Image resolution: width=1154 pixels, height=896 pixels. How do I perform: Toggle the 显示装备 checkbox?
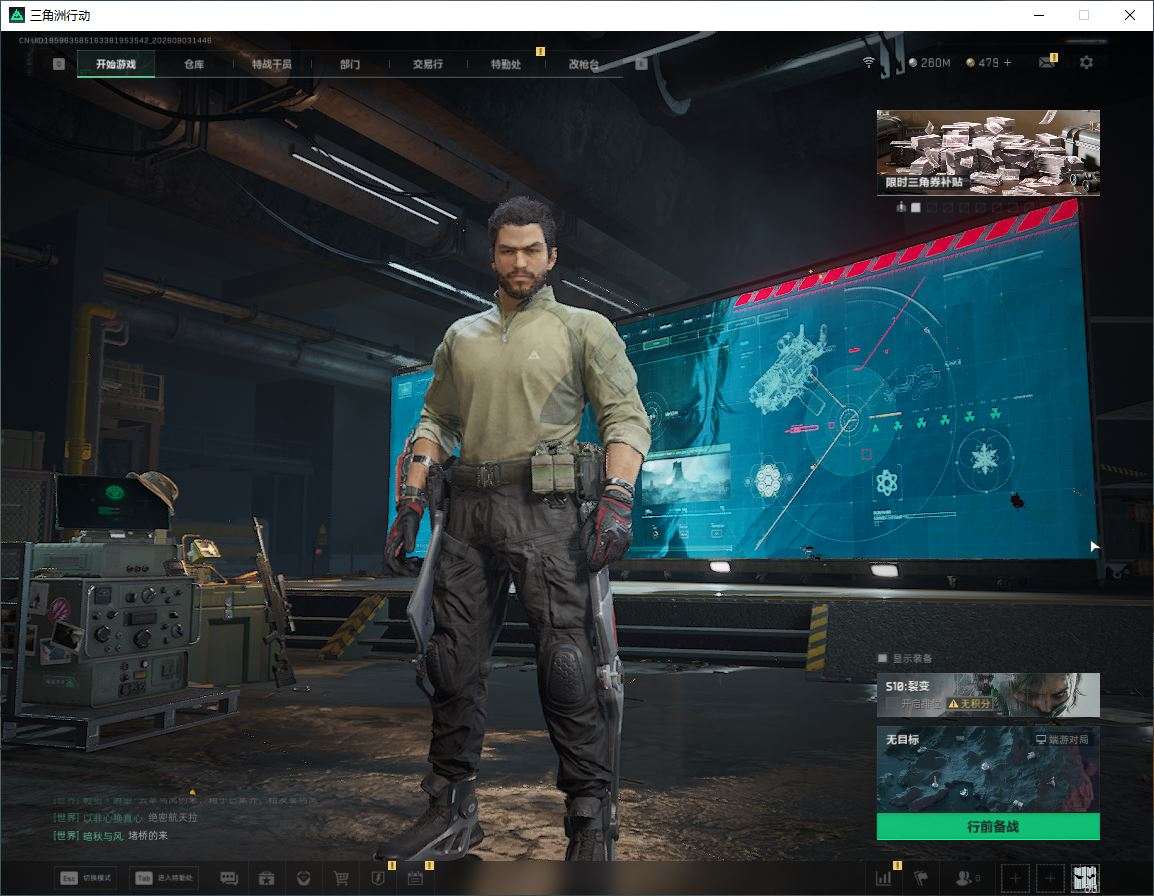[882, 658]
